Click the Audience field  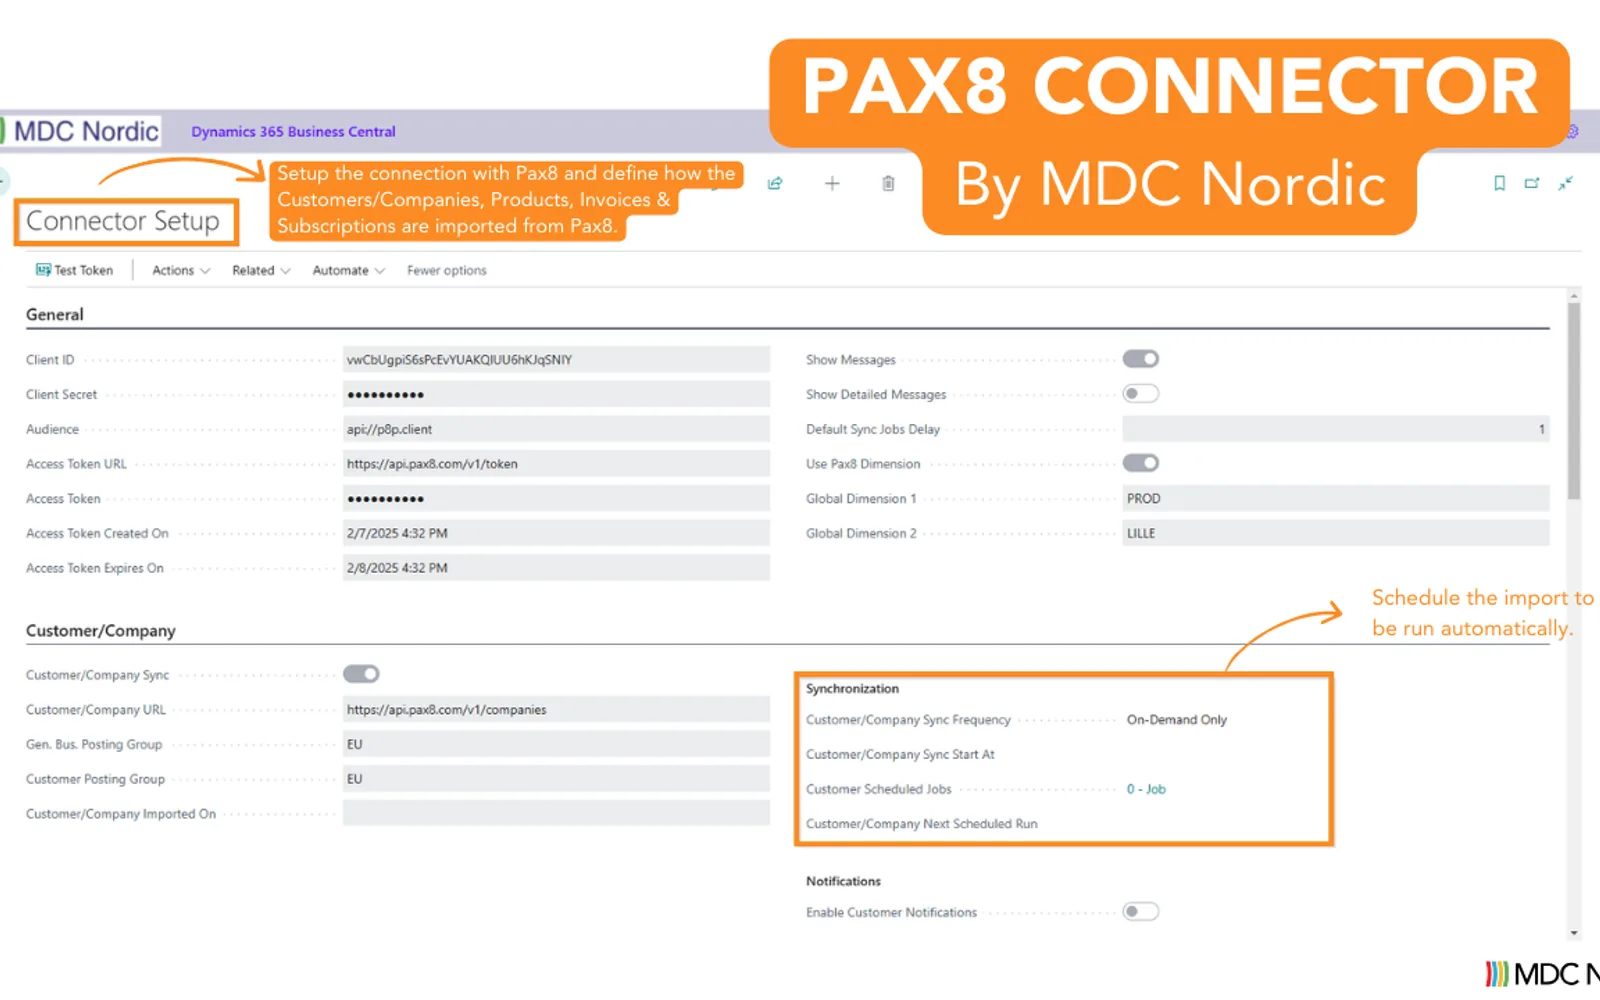coord(556,429)
